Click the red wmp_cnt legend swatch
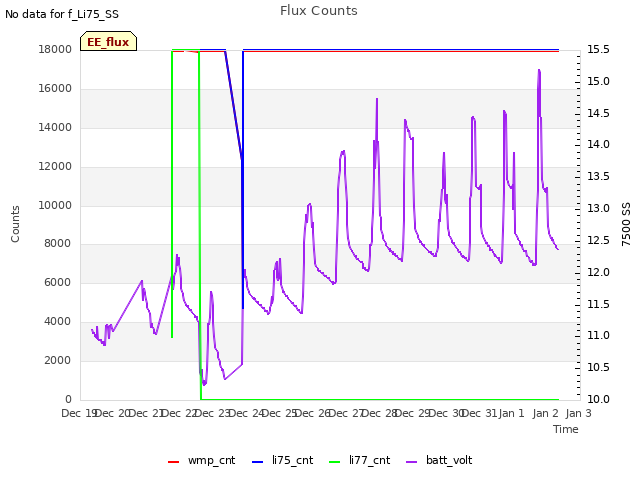640x480 pixels. [x=173, y=462]
